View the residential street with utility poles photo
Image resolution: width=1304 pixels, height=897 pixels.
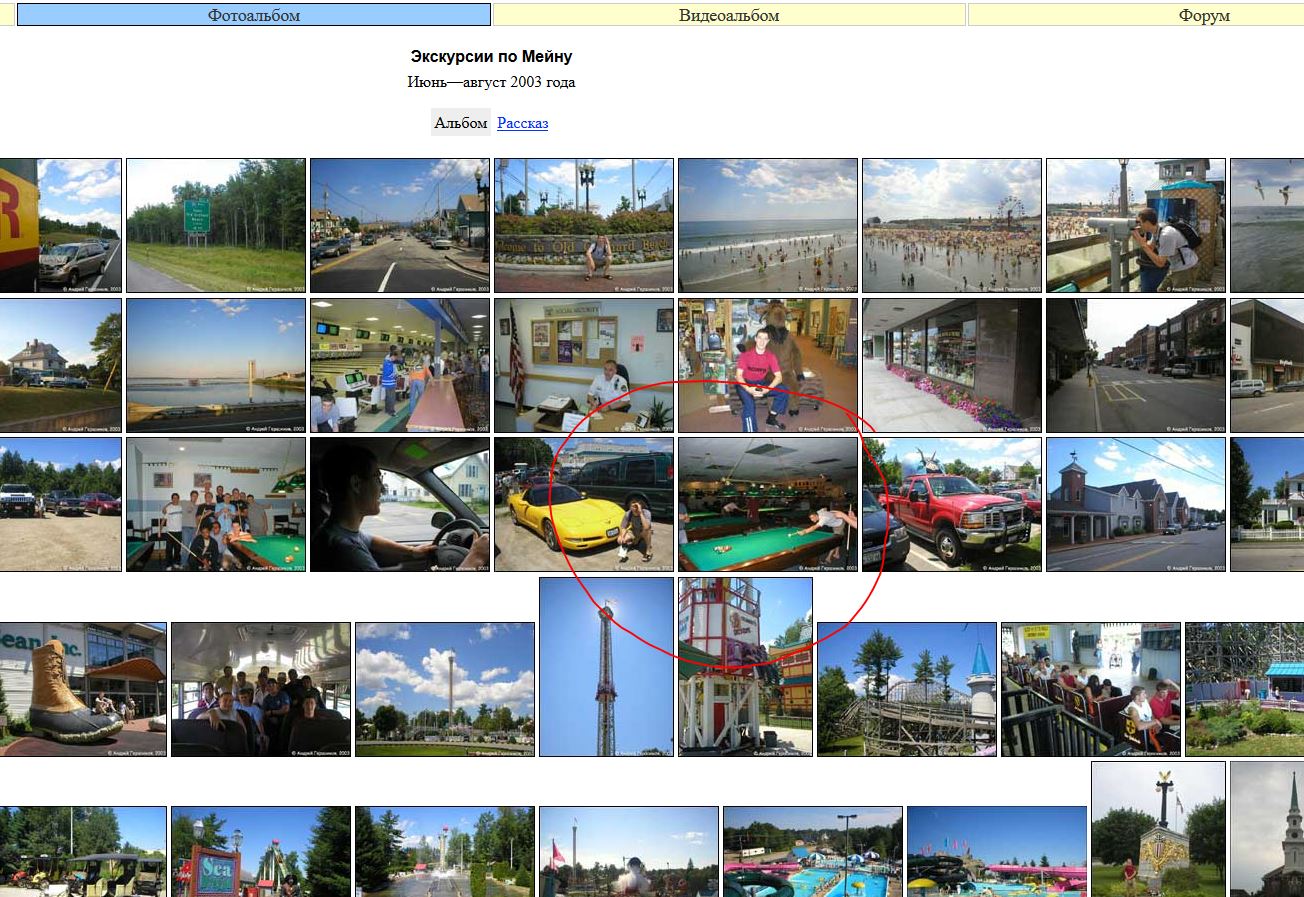click(x=400, y=225)
